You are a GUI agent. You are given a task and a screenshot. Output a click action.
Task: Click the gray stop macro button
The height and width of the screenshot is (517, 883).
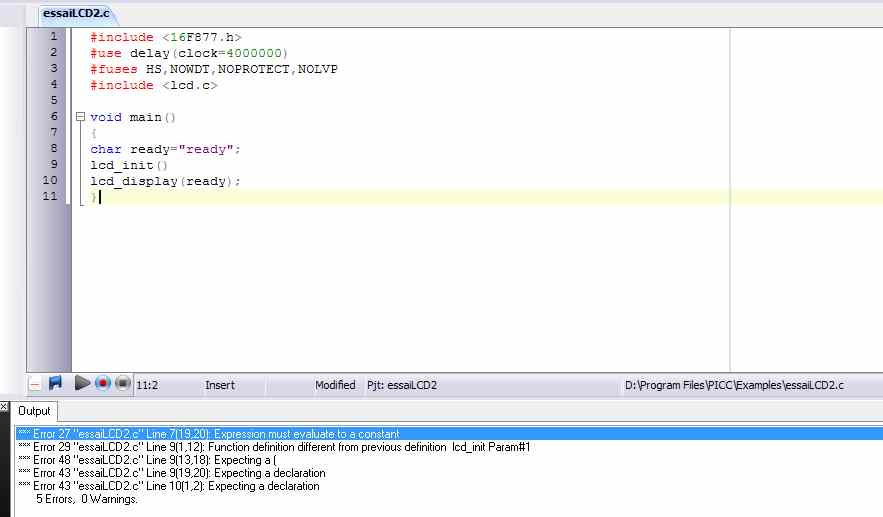tap(123, 384)
